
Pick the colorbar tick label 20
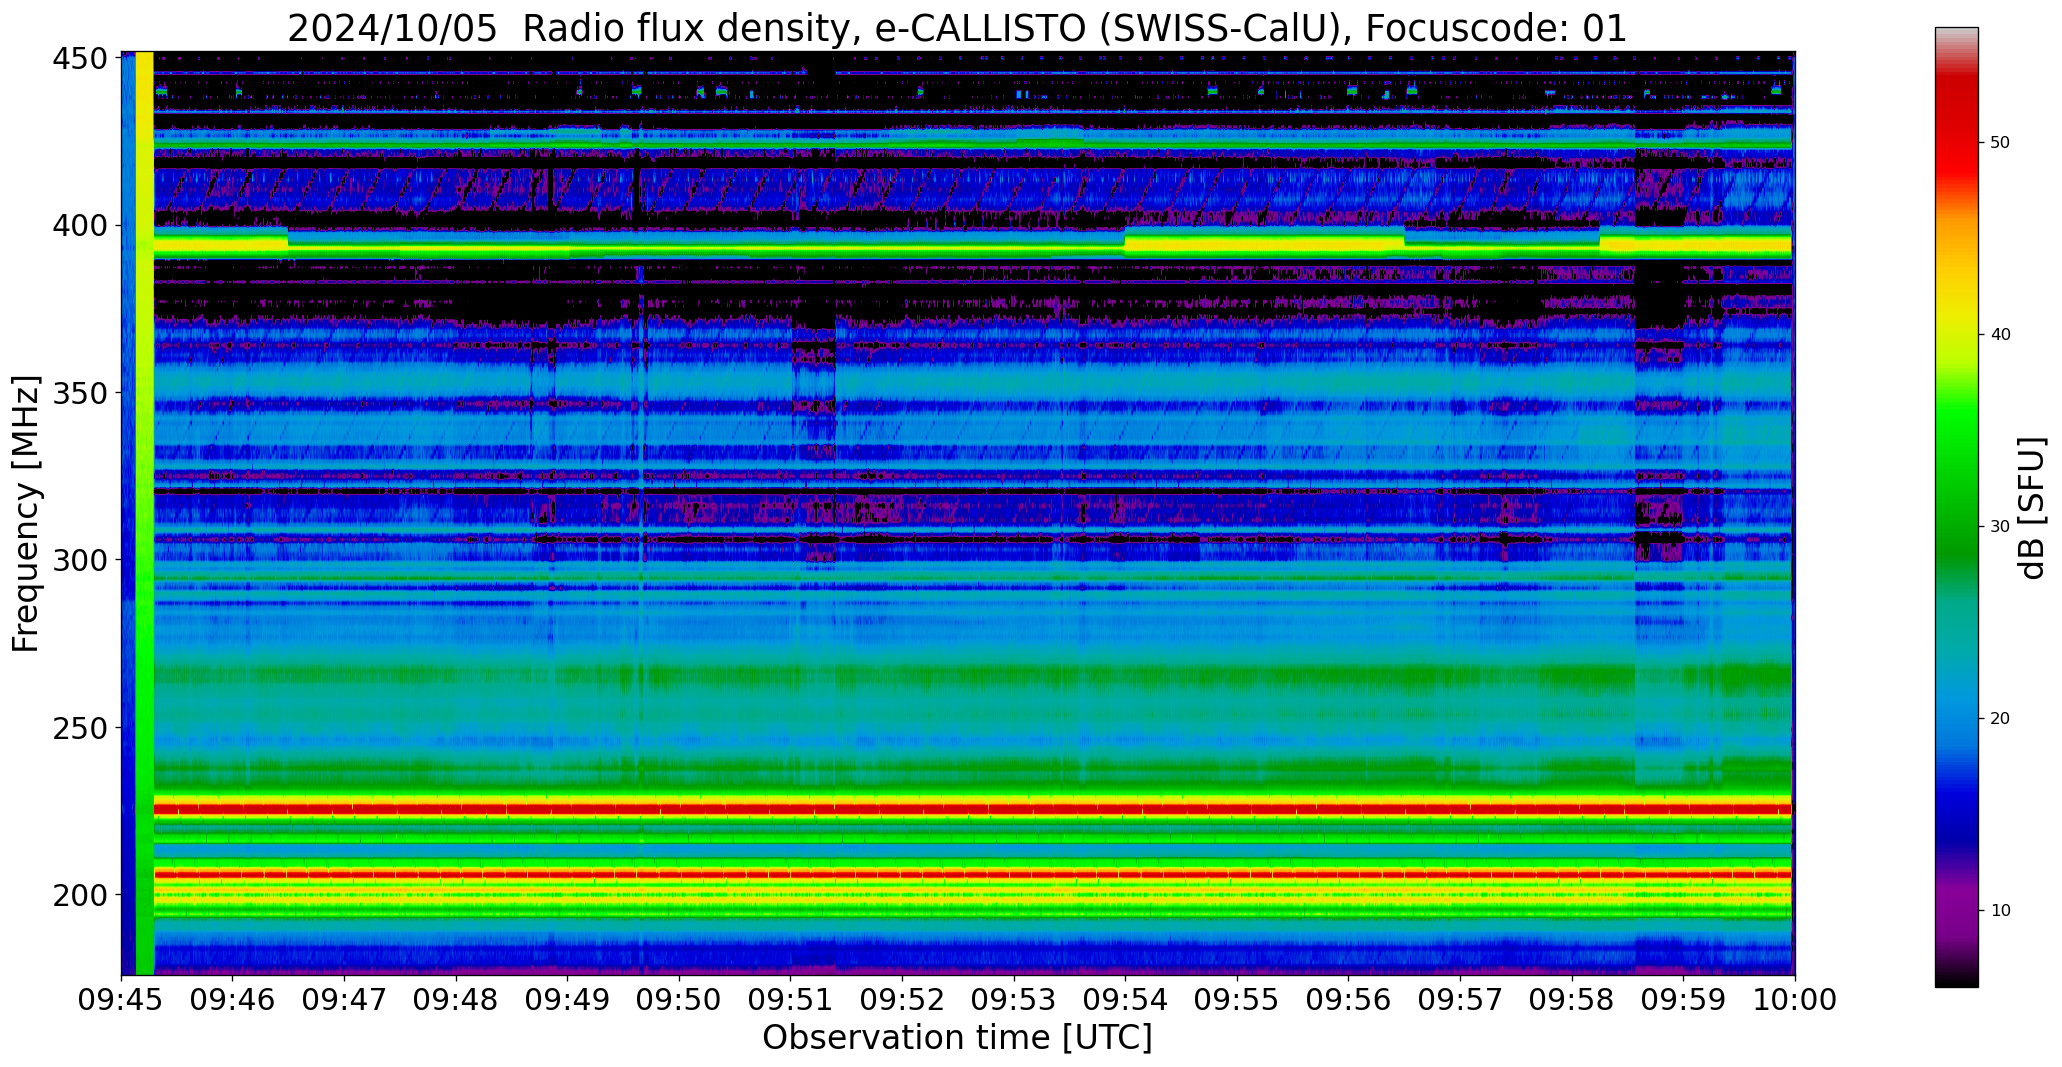(2000, 718)
